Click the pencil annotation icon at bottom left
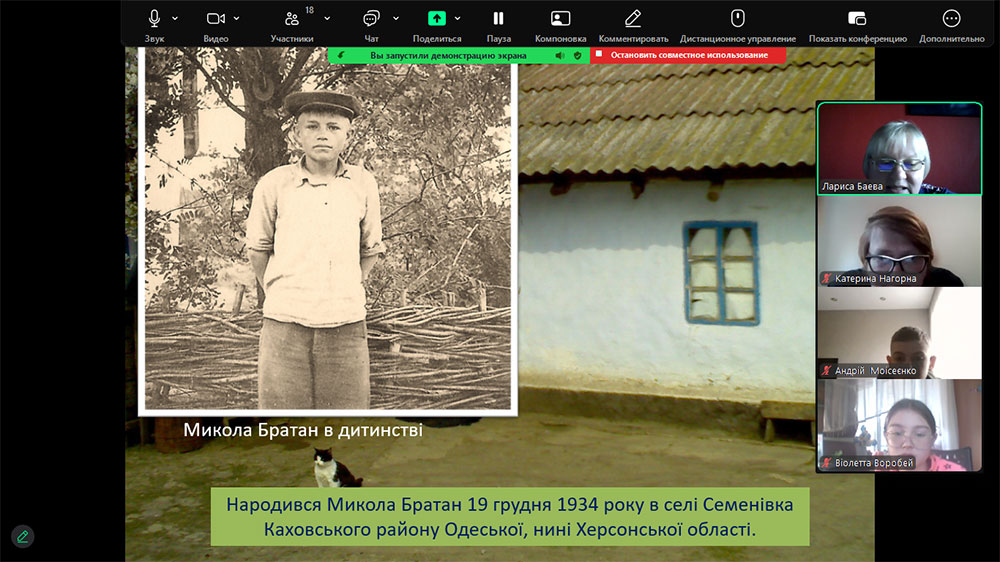Image resolution: width=1000 pixels, height=562 pixels. 22,536
